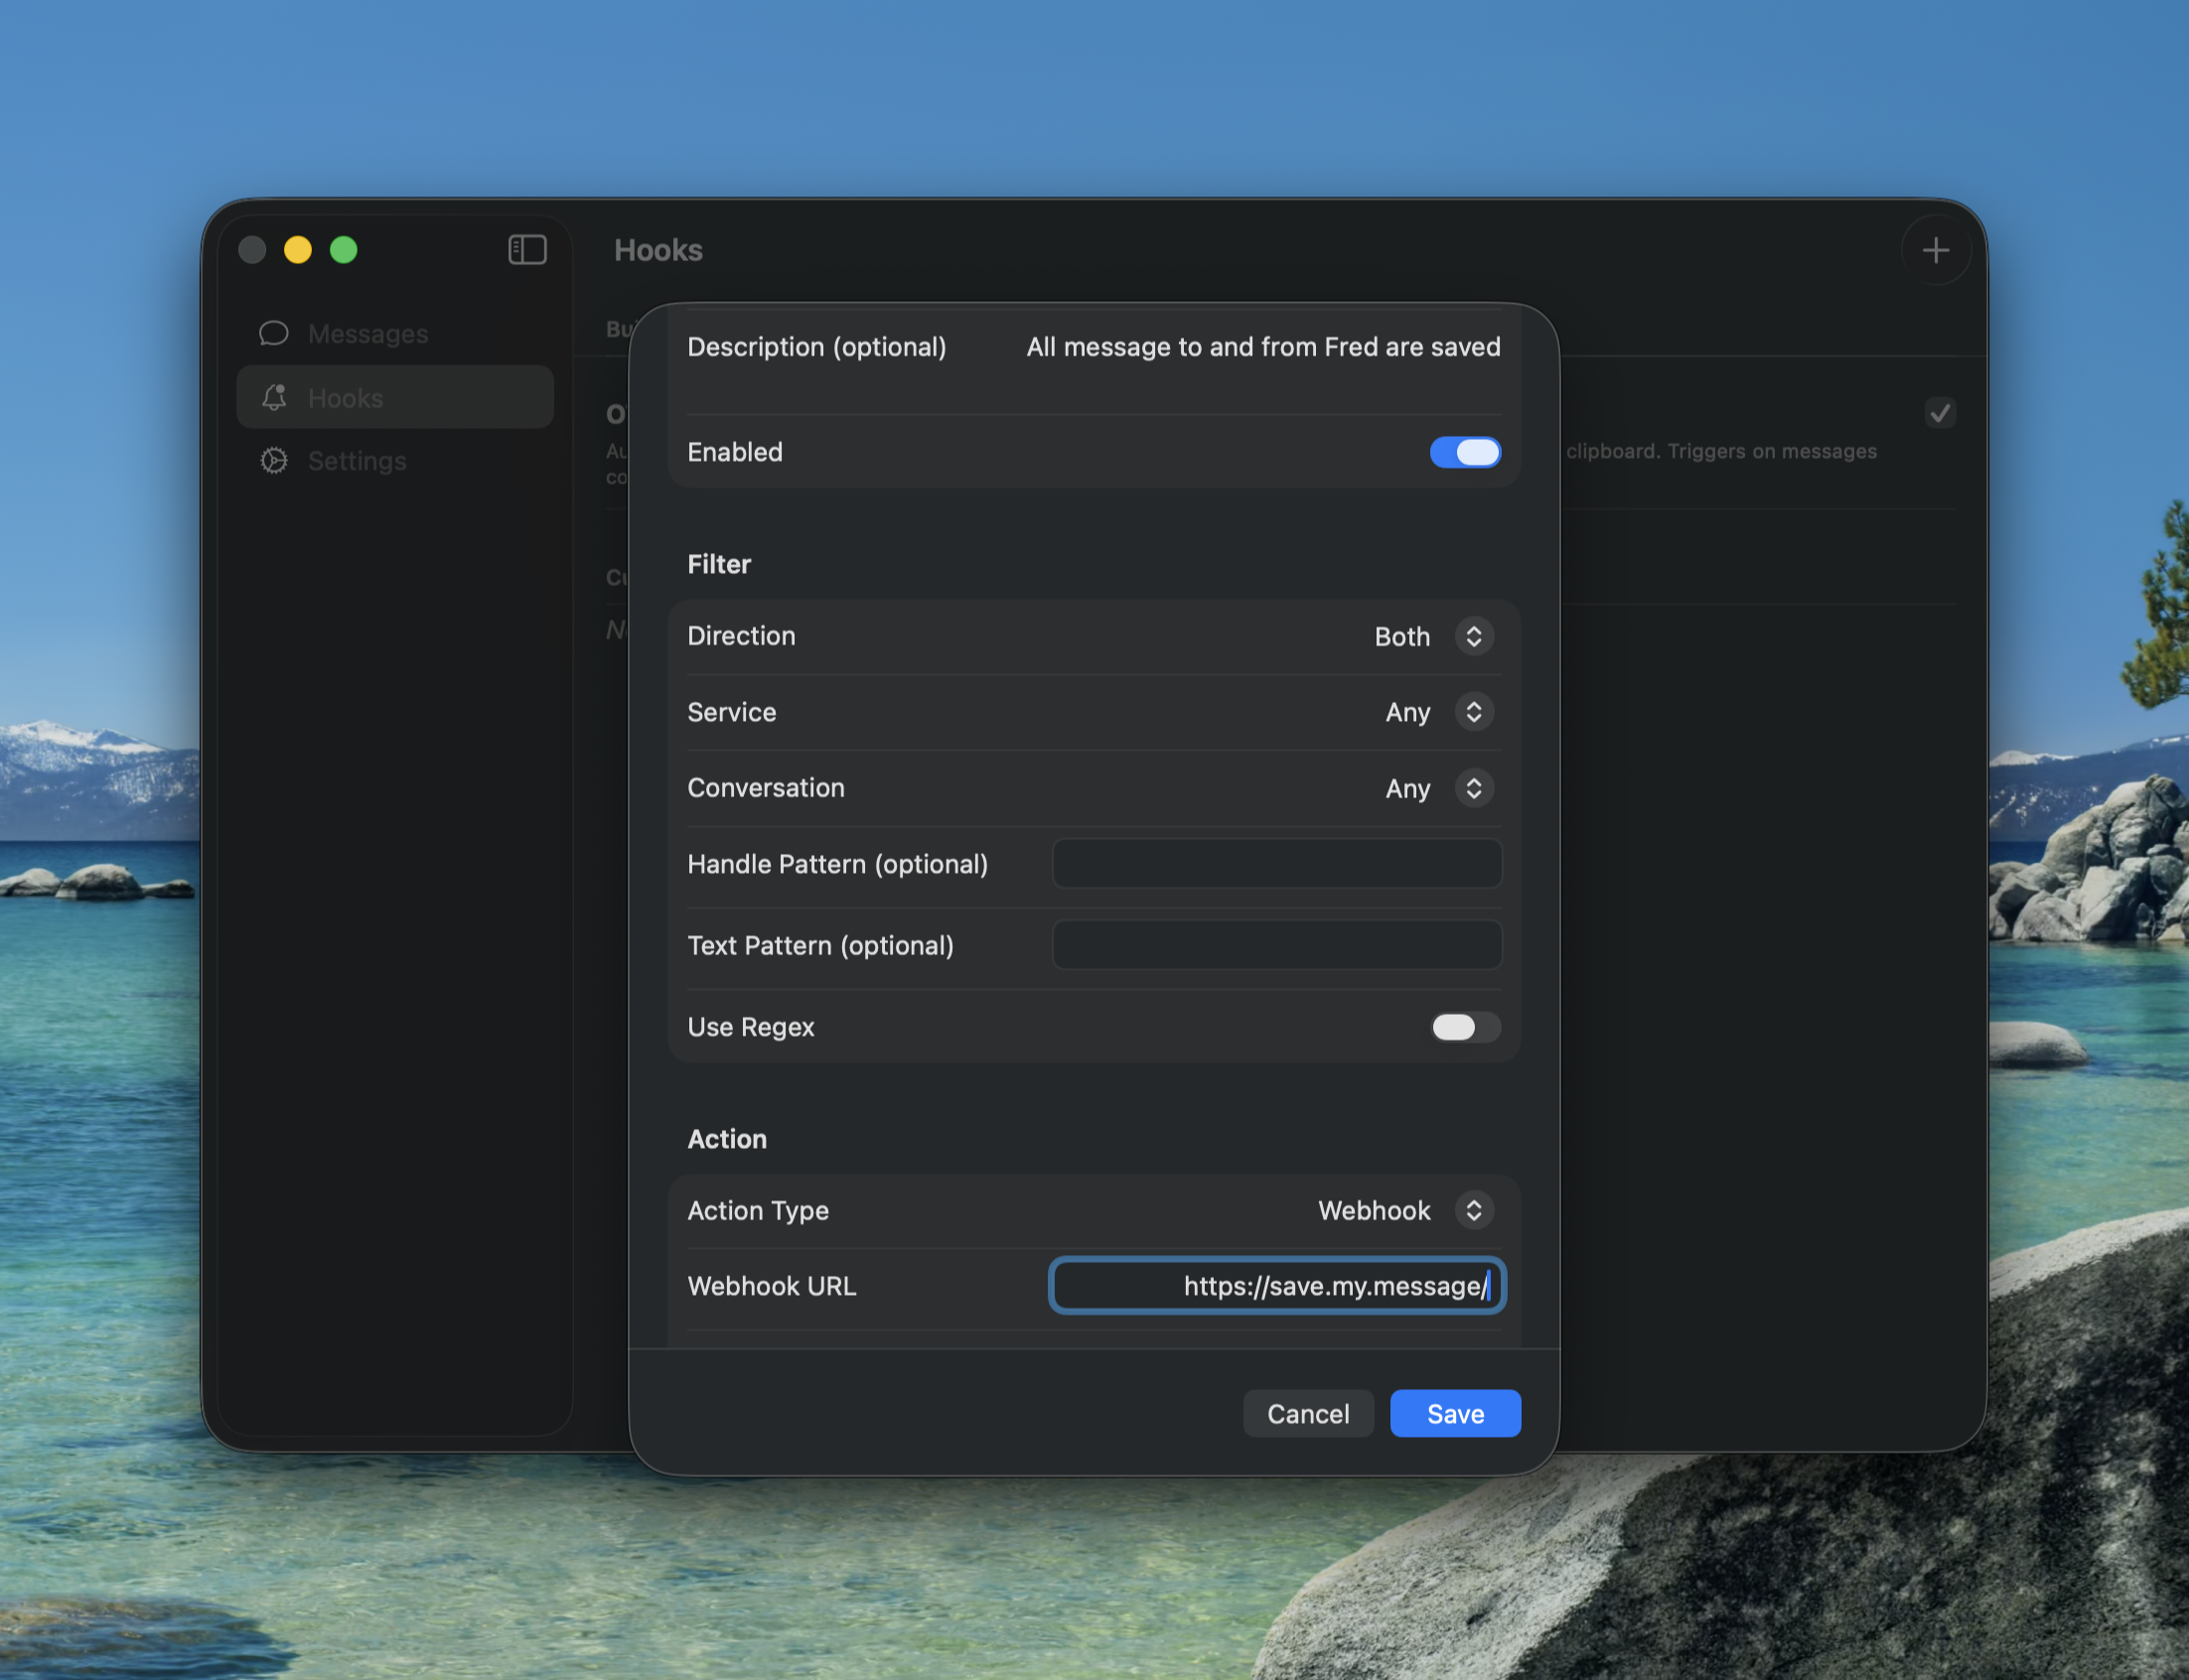Select the Hooks bell icon in the sidebar
This screenshot has height=1680, width=2189.
tap(274, 396)
